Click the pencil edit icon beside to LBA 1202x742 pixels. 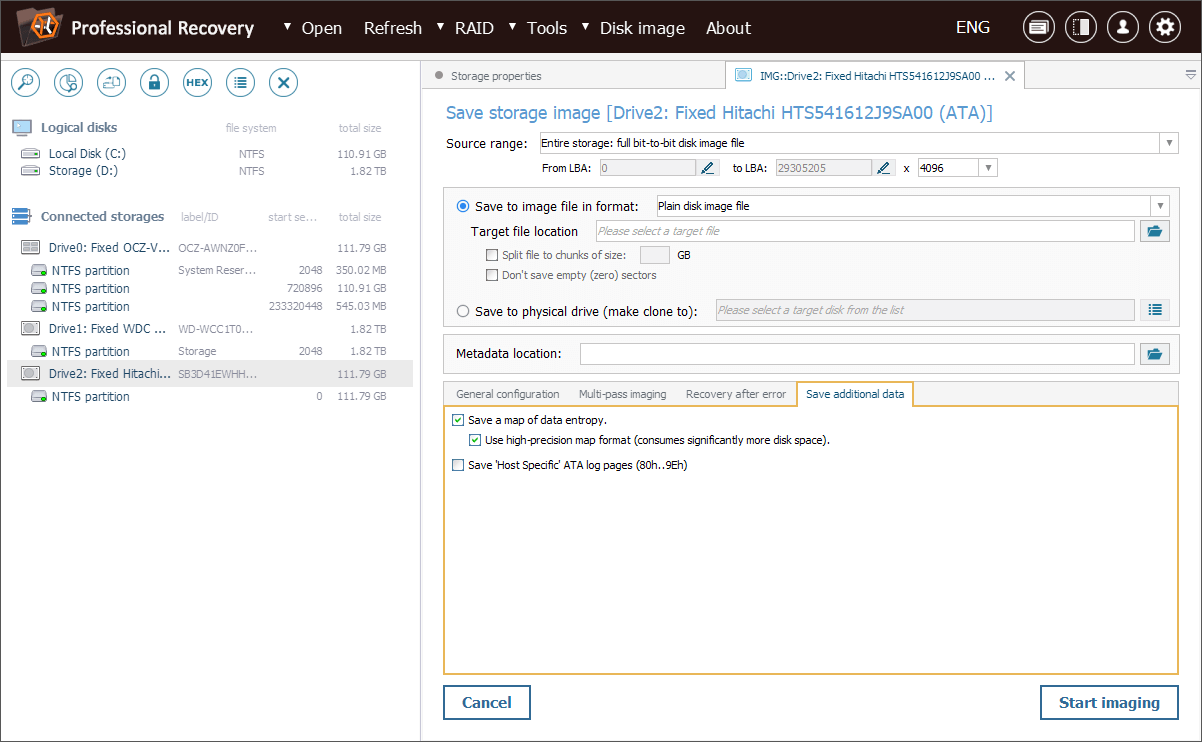pyautogui.click(x=883, y=168)
